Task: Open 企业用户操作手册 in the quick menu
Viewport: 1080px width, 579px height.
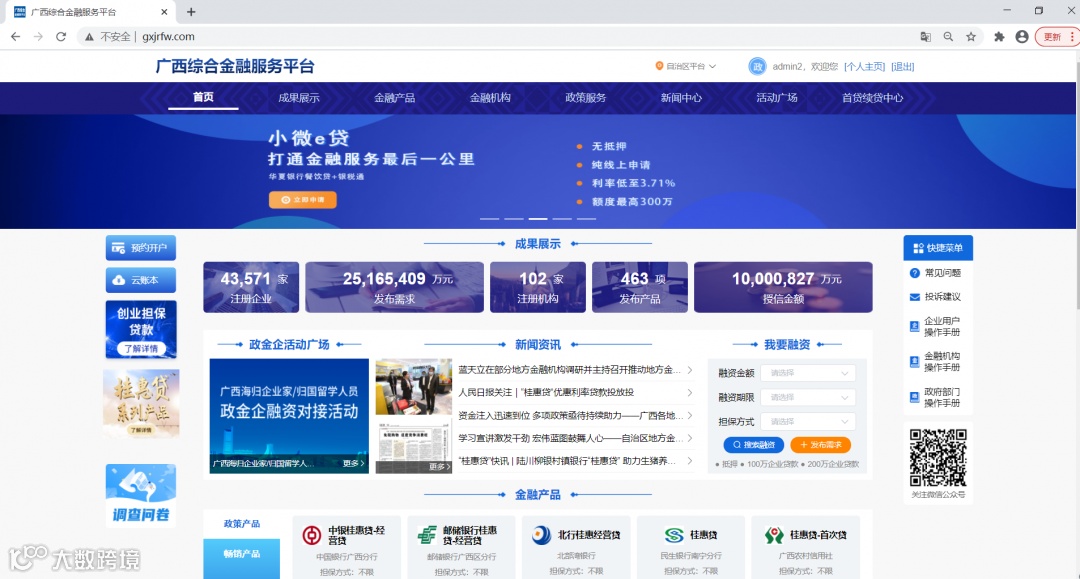Action: click(937, 326)
